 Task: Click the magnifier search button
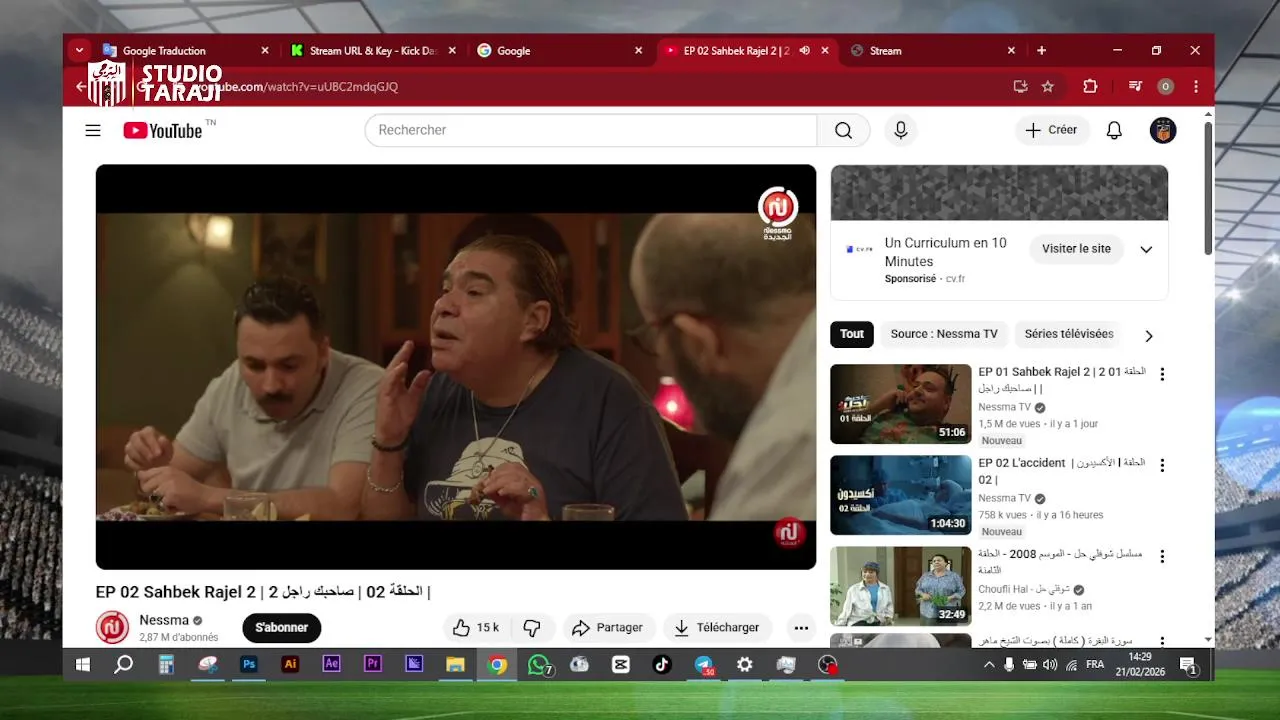pyautogui.click(x=843, y=130)
